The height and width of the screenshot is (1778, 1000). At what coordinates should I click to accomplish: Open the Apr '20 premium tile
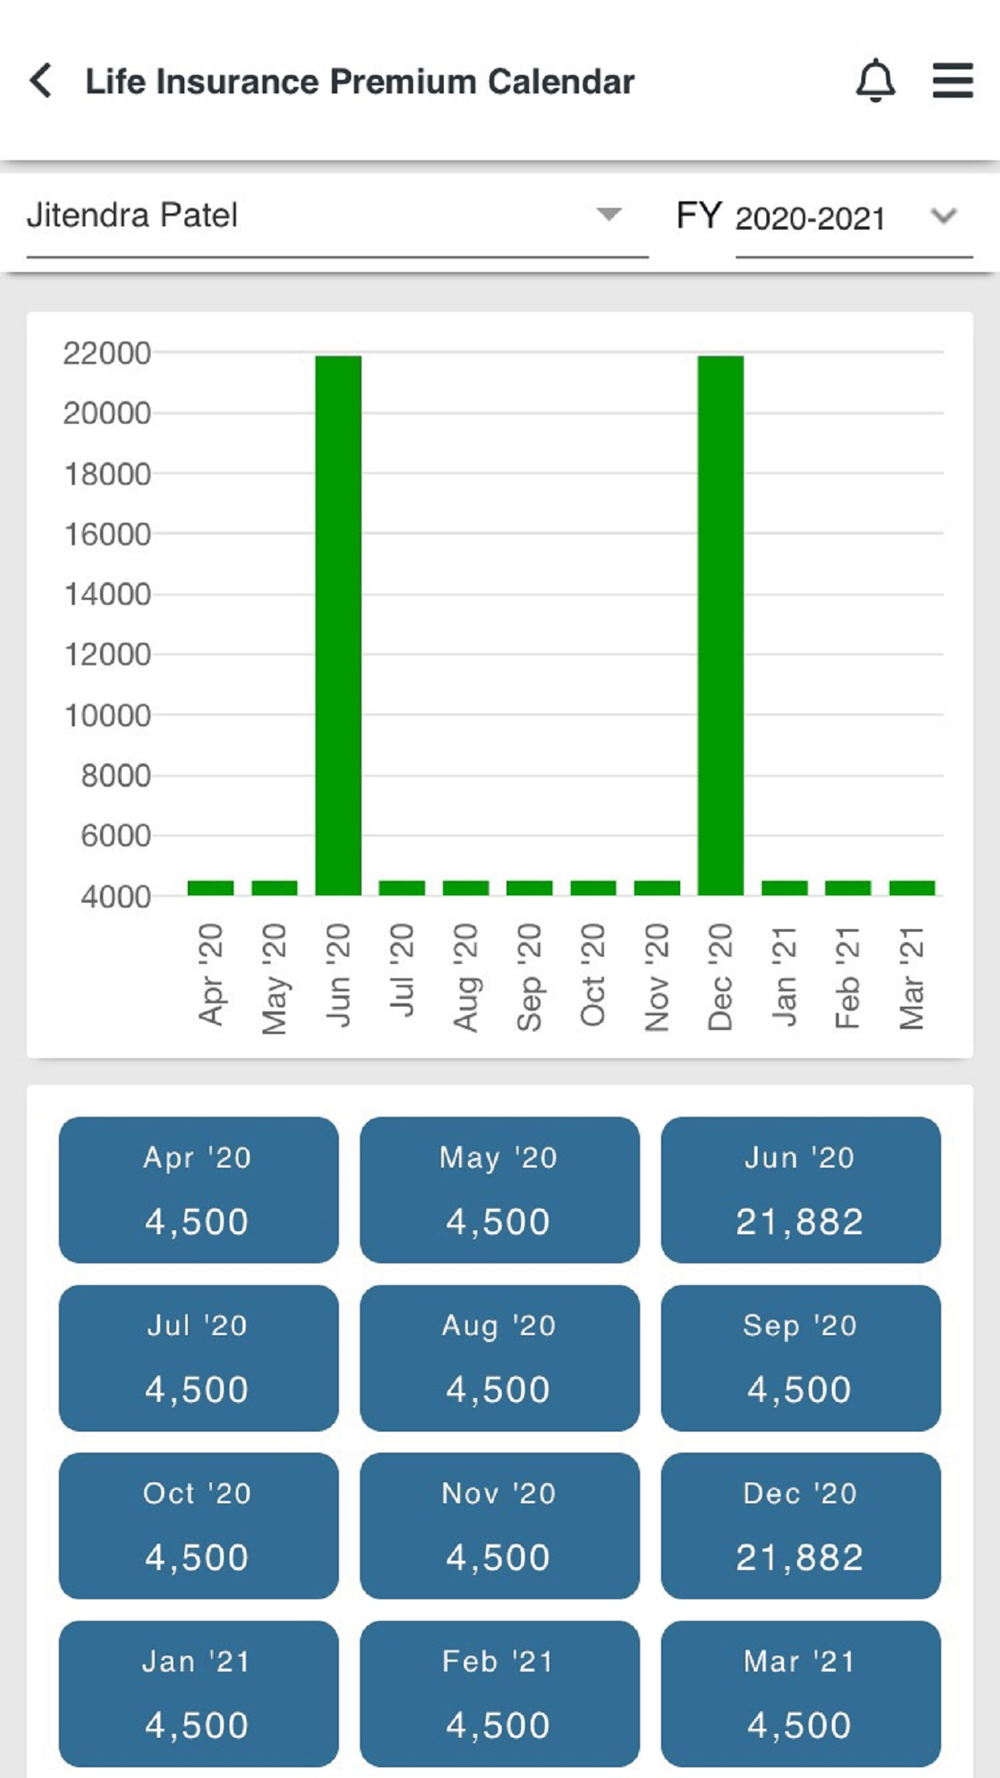[199, 1190]
